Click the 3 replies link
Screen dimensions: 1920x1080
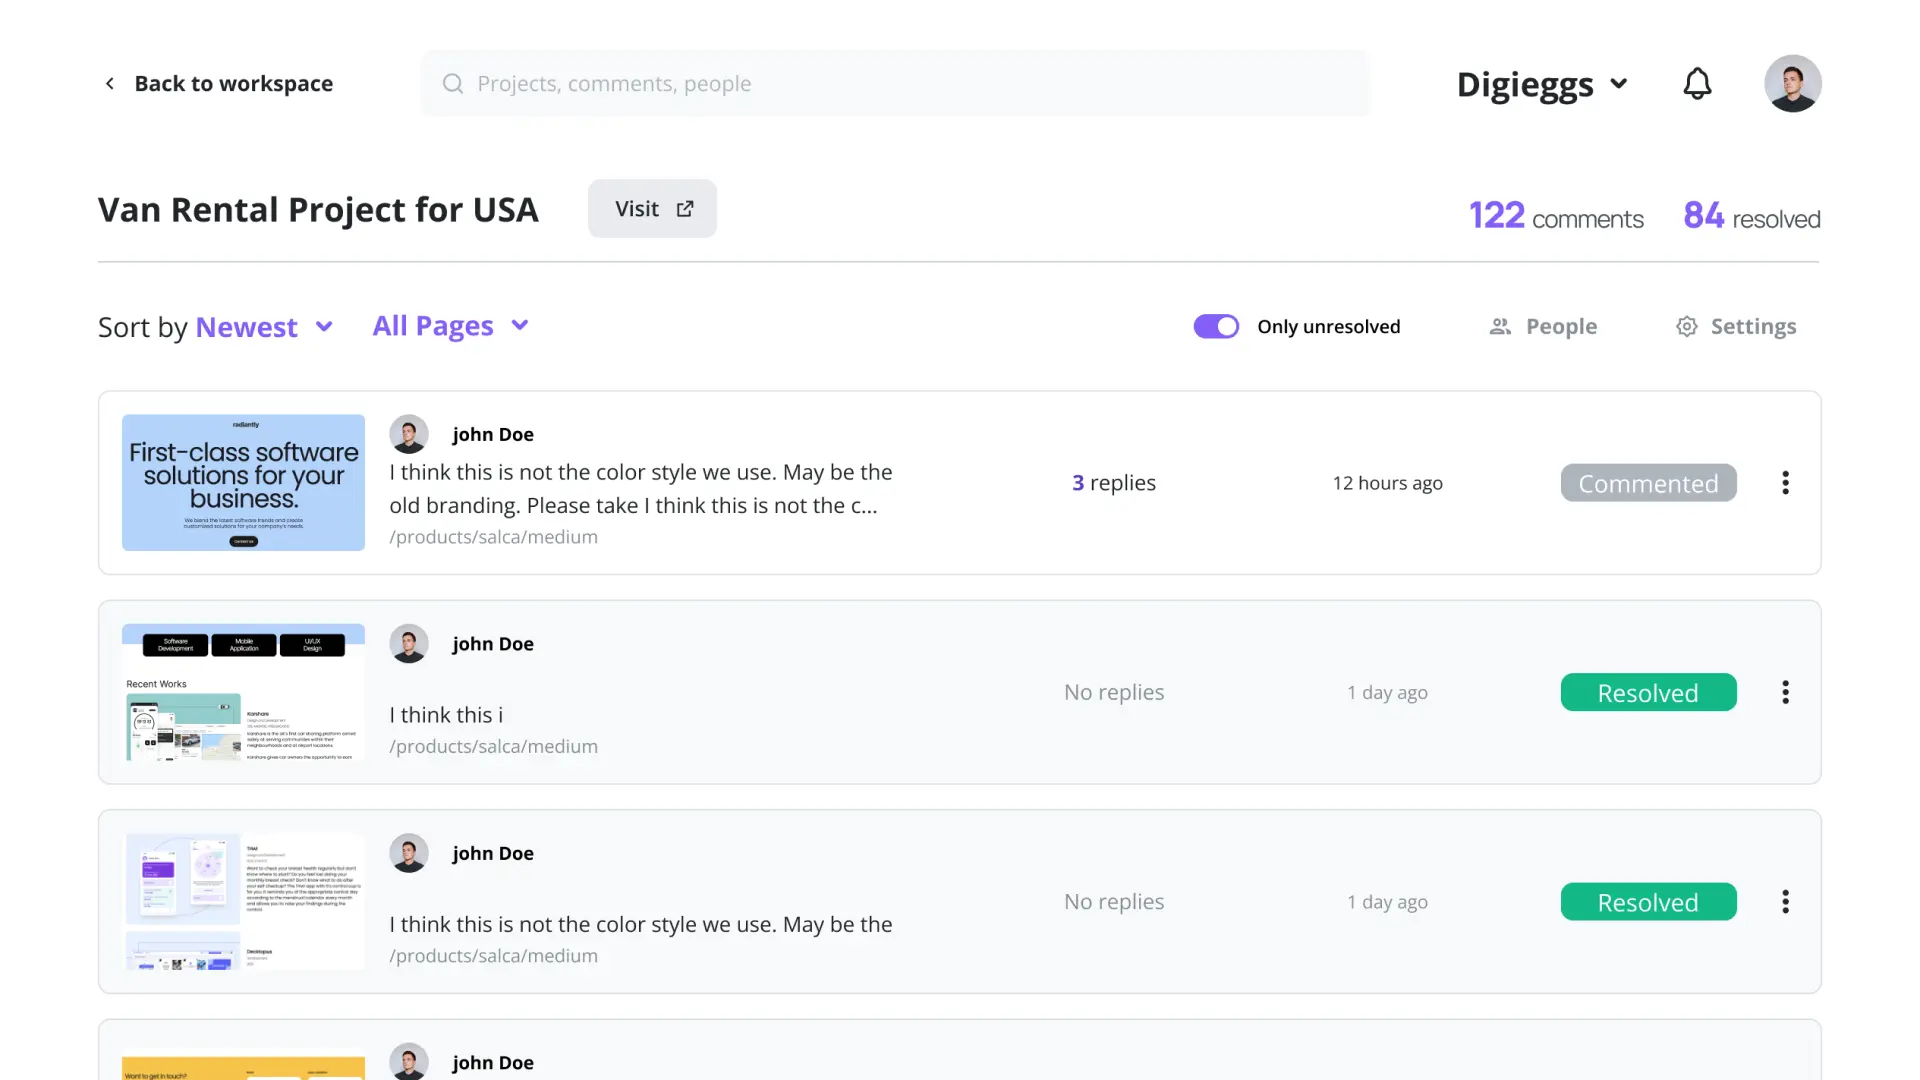click(1114, 483)
